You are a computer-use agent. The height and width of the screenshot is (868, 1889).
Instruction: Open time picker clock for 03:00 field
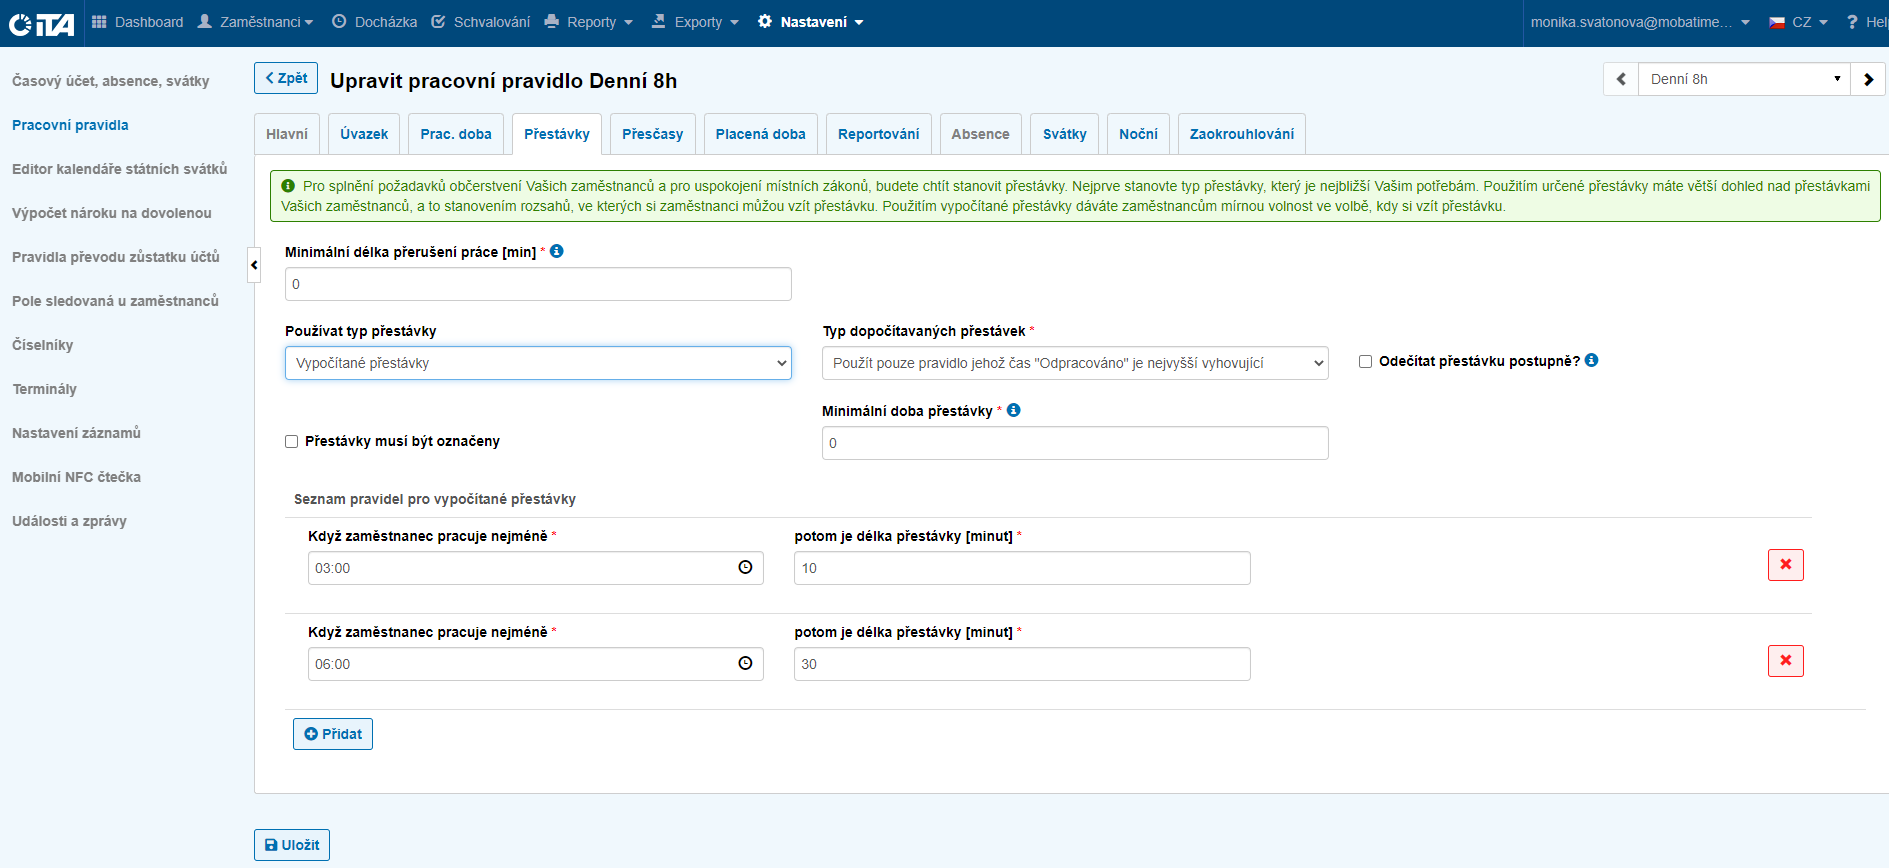click(745, 568)
